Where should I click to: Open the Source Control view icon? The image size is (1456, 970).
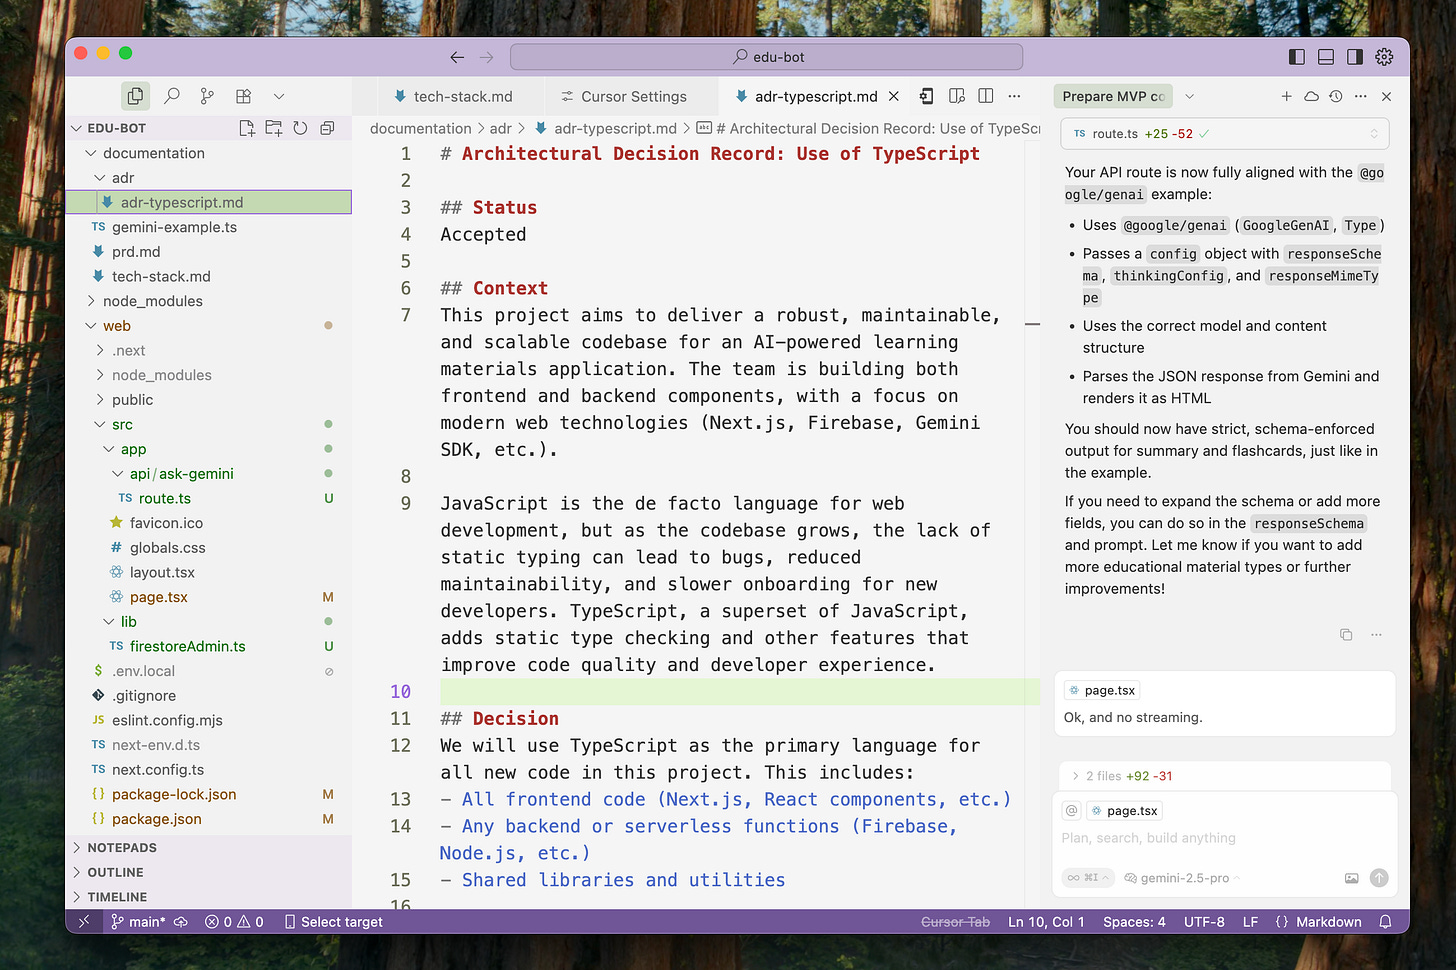click(x=207, y=96)
